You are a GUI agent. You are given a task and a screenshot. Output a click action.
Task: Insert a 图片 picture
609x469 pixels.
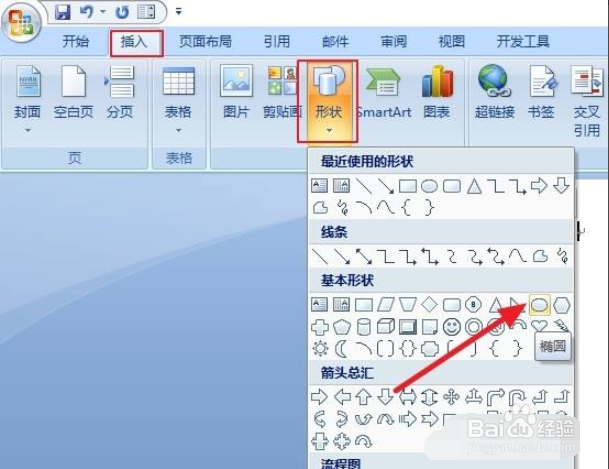(x=236, y=93)
